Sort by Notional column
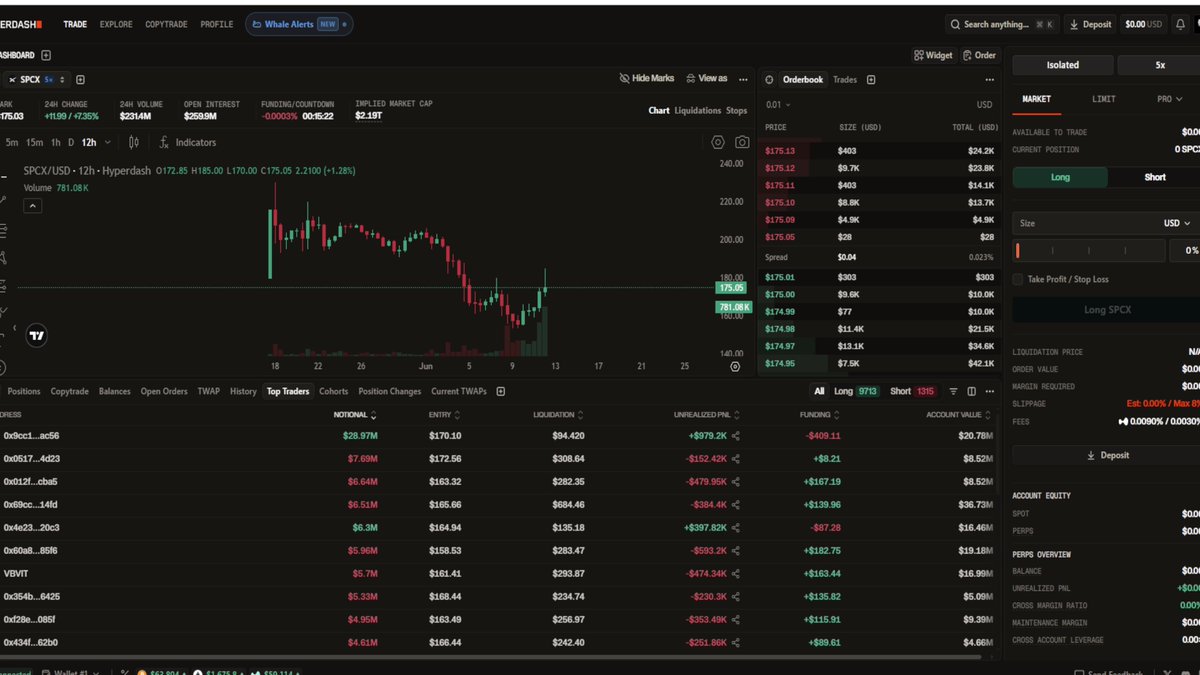The height and width of the screenshot is (675, 1200). click(355, 415)
